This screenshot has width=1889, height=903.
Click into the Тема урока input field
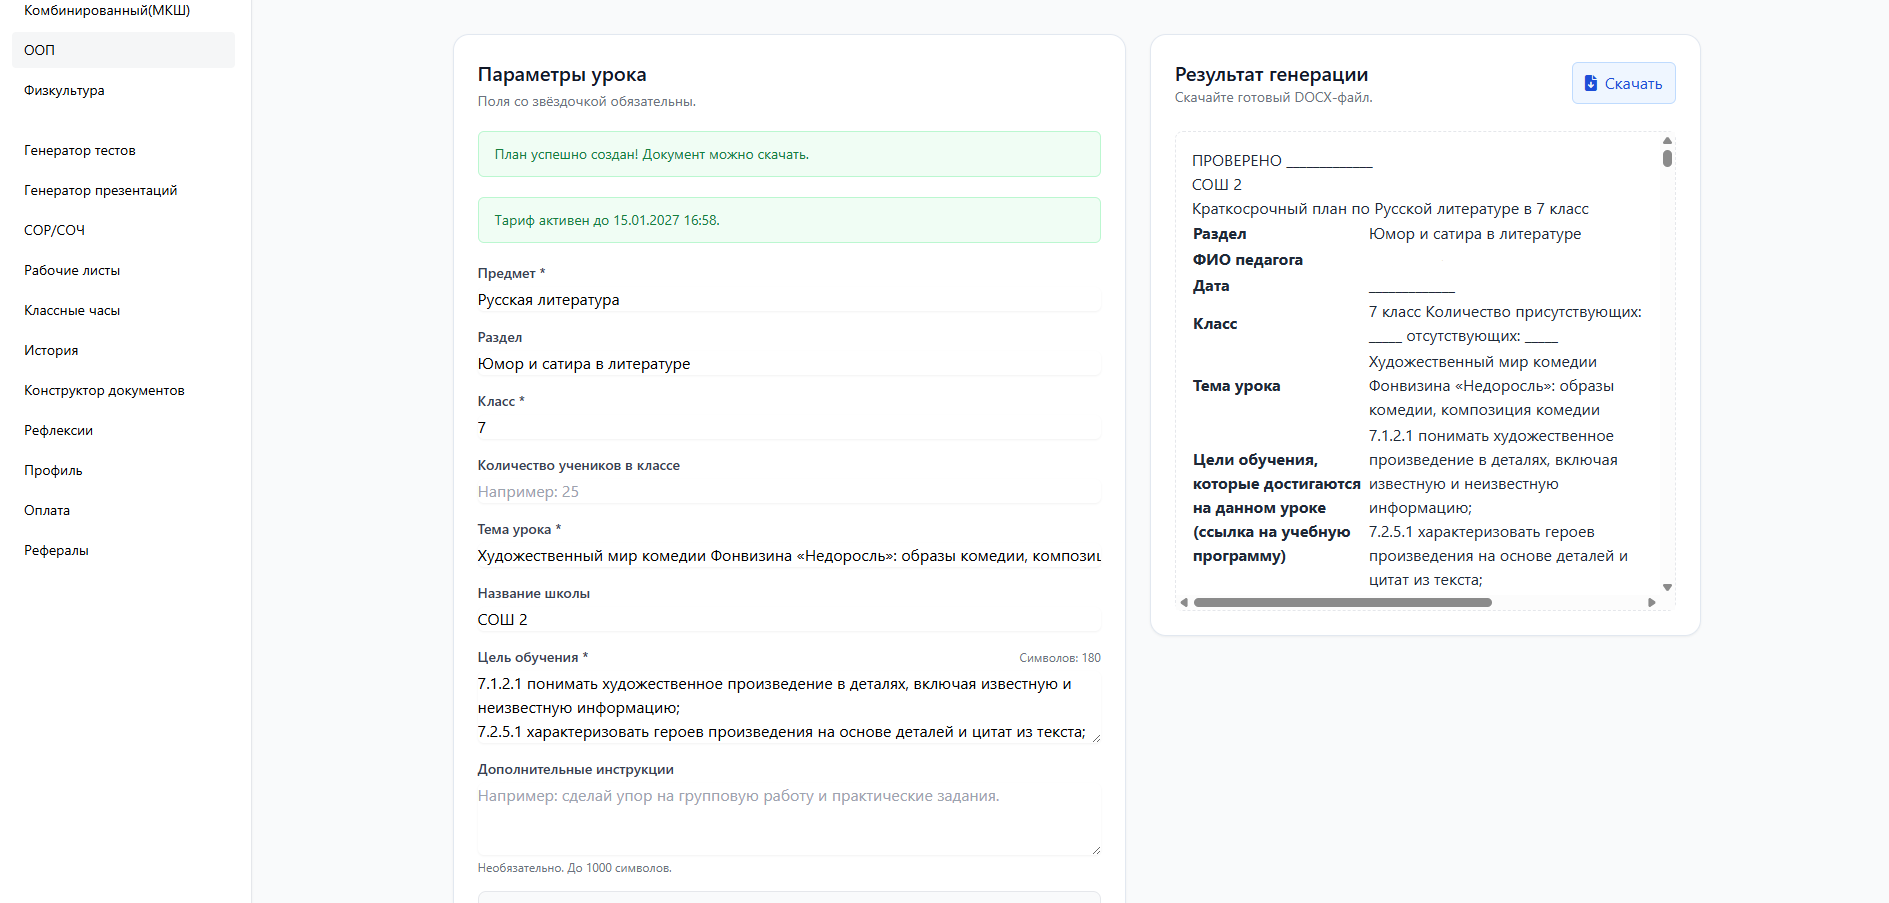tap(788, 556)
